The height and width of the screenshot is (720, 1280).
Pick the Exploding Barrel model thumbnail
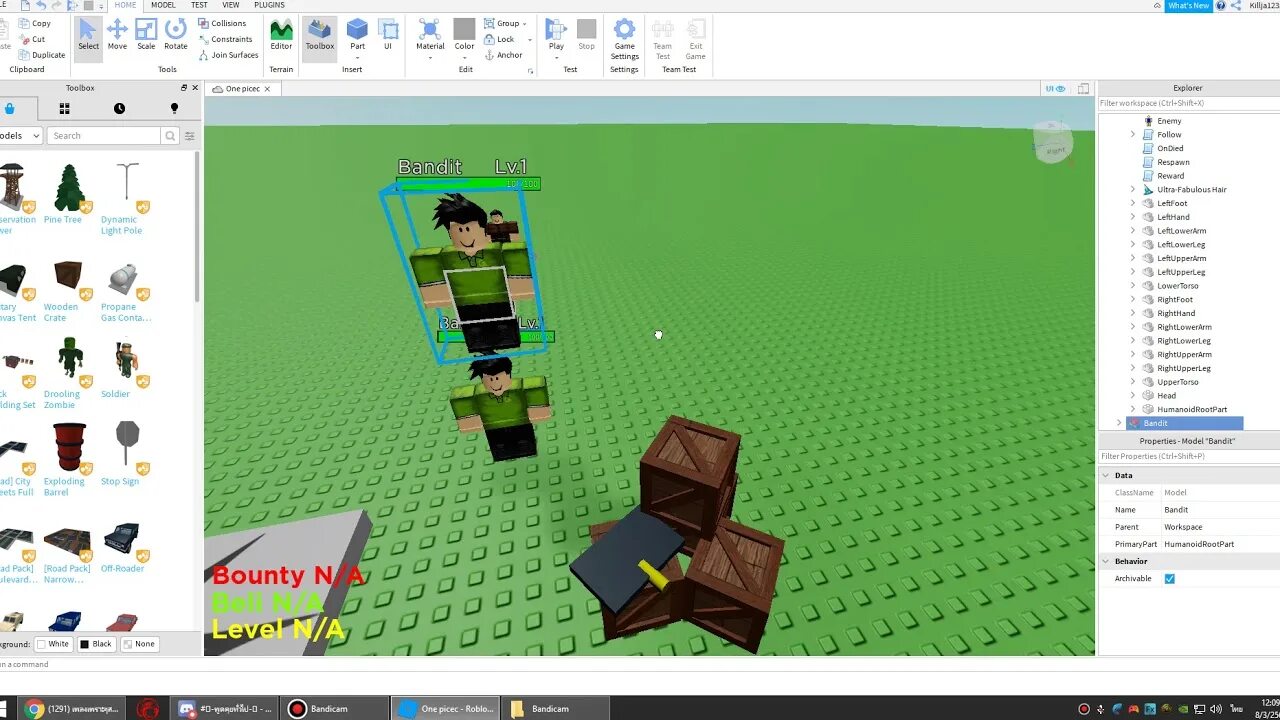68,446
